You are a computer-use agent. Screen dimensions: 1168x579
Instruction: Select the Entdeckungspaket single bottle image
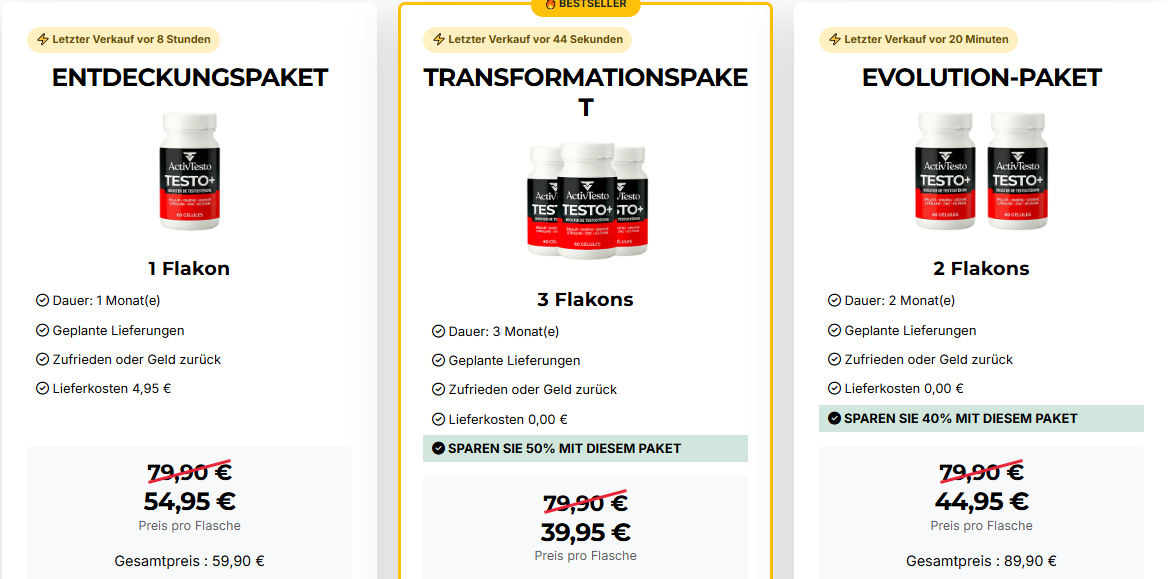[x=190, y=171]
